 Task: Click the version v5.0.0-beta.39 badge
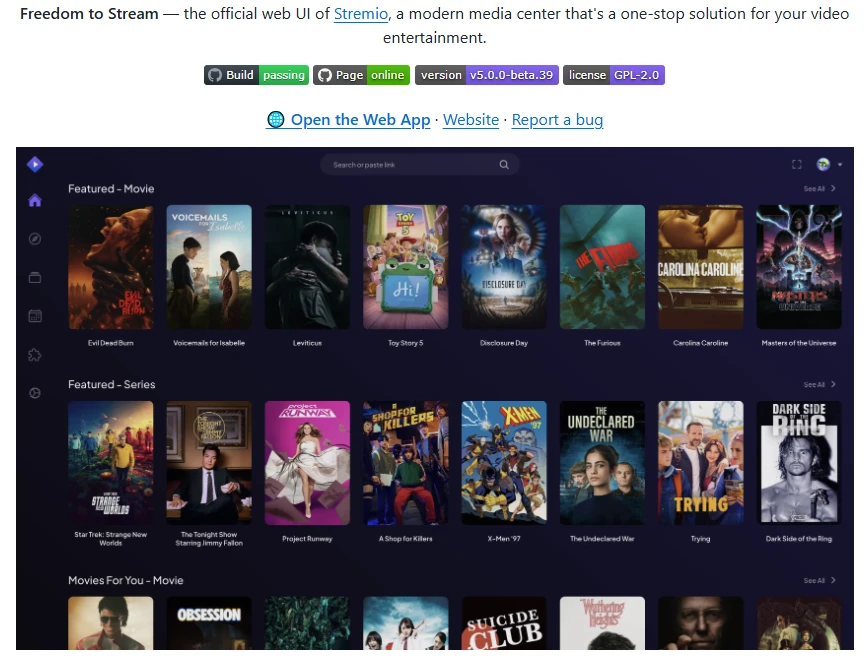click(x=487, y=75)
